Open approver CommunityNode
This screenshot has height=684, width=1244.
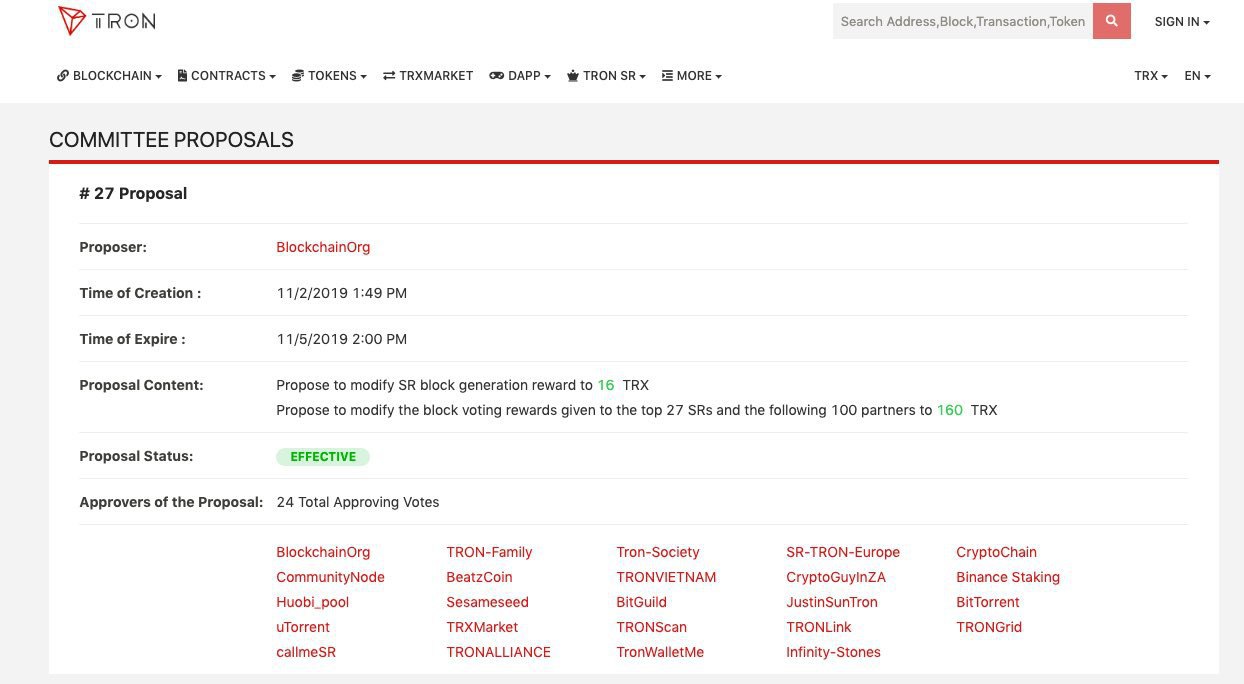coord(330,577)
